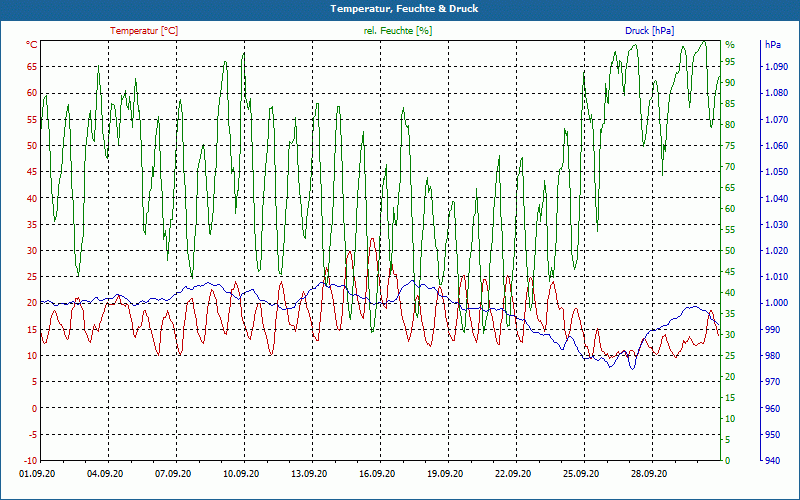800x500 pixels.
Task: Select the blue Druck [hPa] legend label
Action: pos(649,31)
